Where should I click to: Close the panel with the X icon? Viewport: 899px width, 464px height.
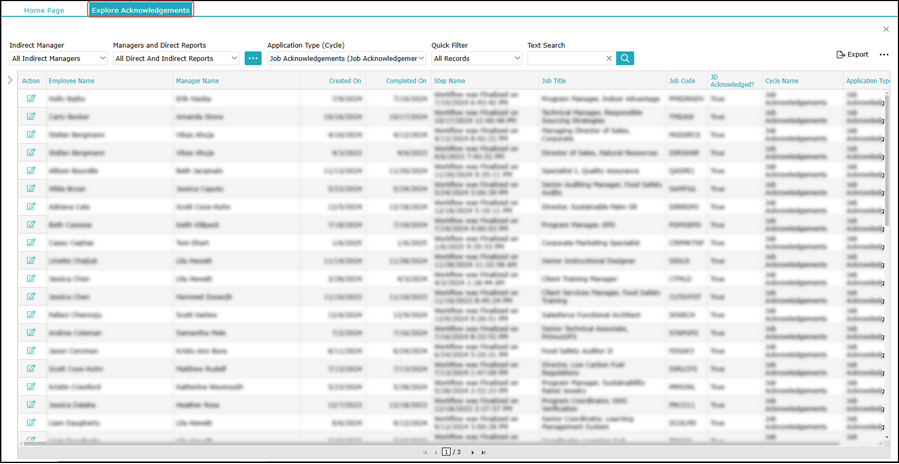tap(886, 30)
